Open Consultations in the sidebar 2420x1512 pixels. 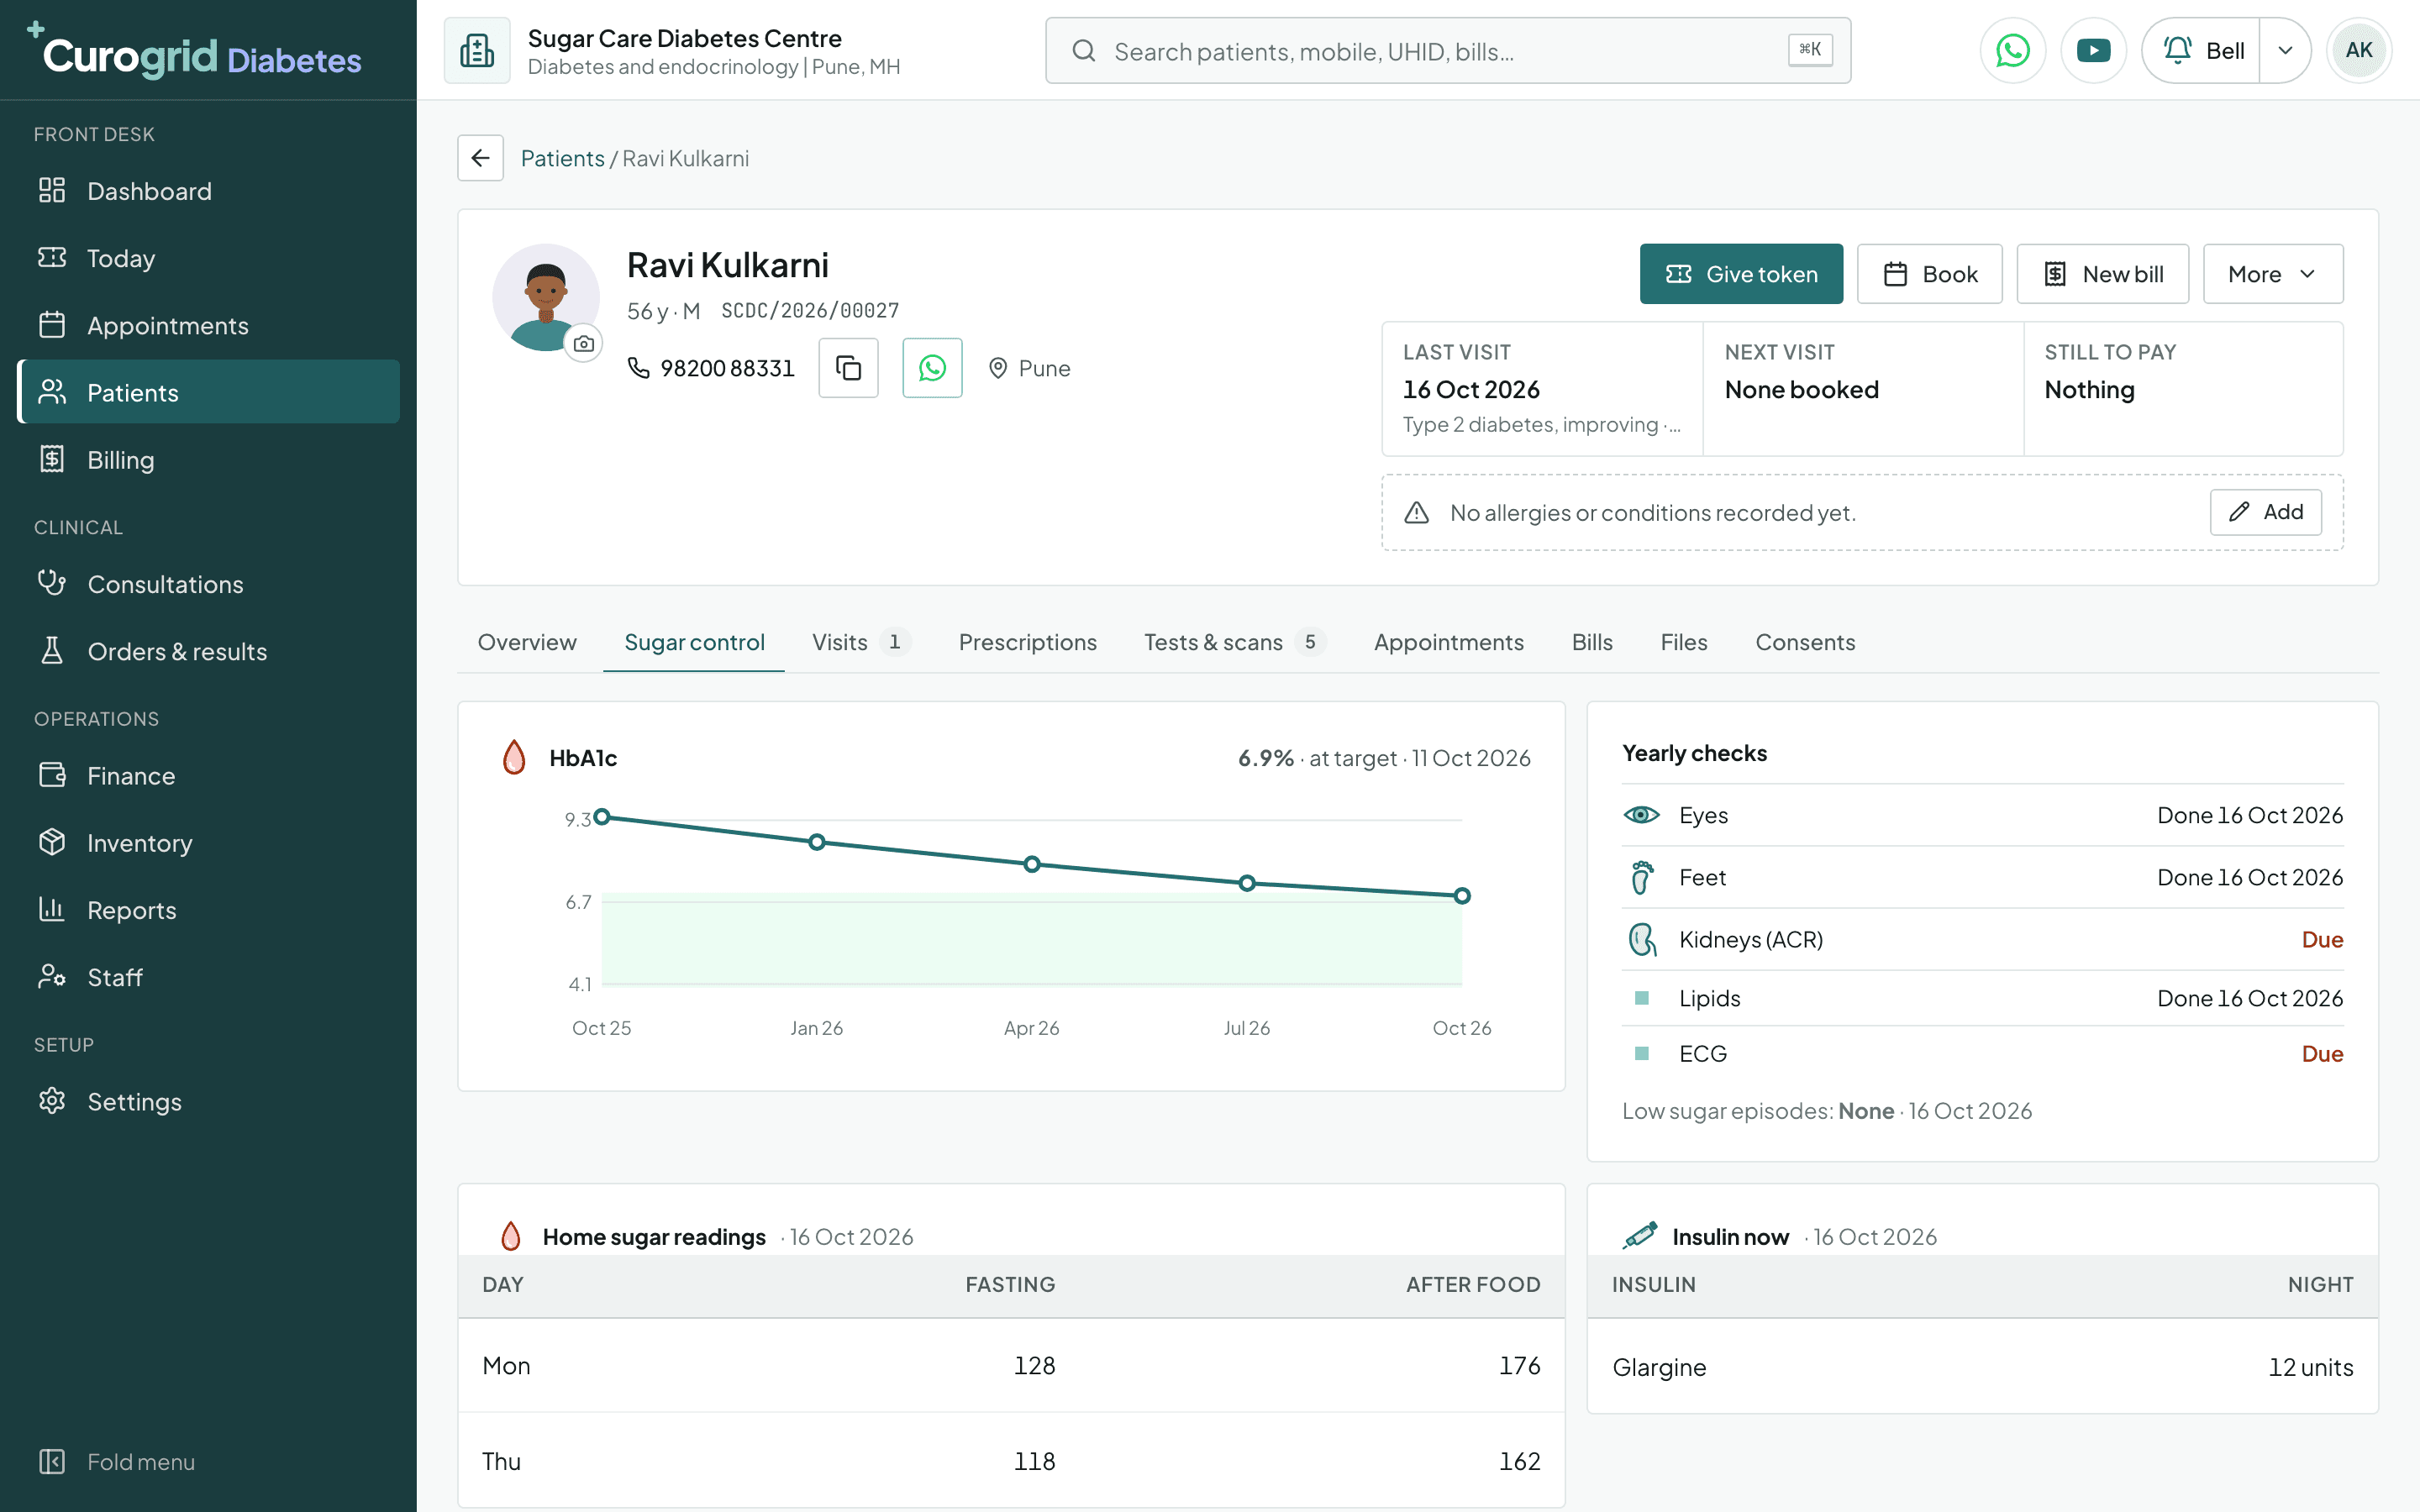coord(208,584)
